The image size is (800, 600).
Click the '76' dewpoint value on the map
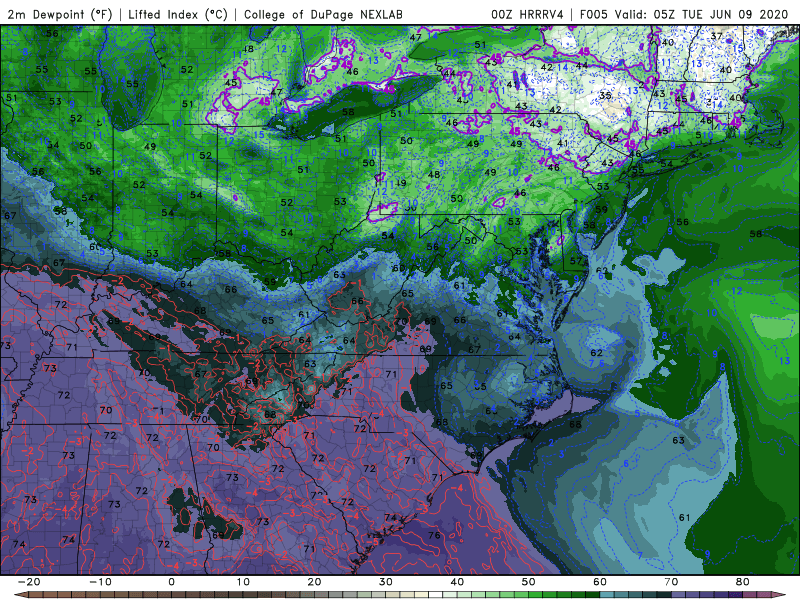(x=434, y=535)
